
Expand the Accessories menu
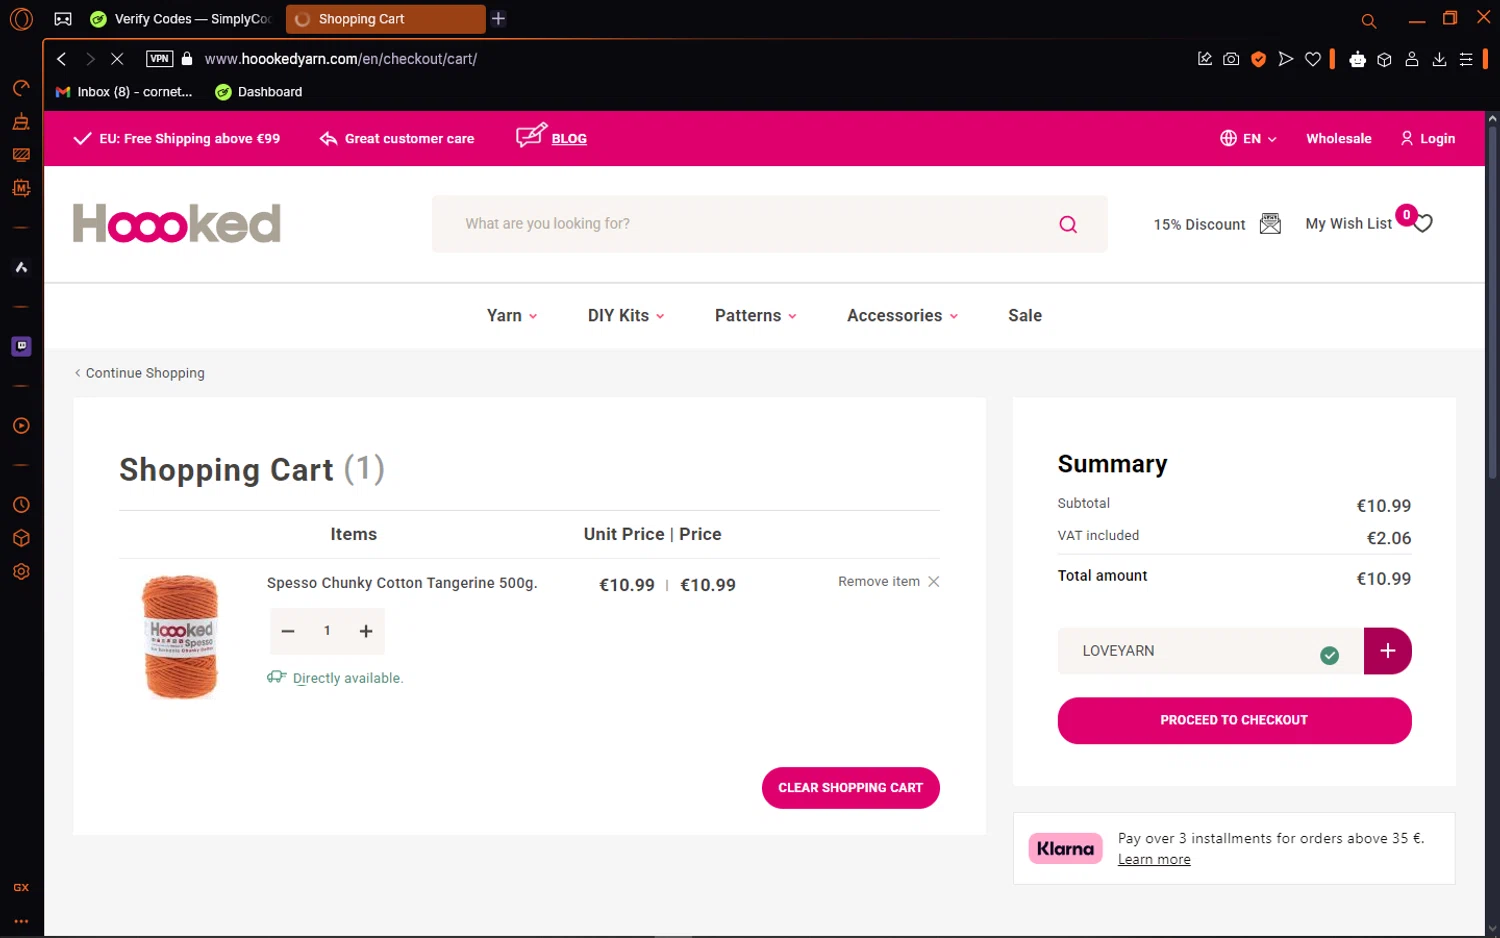(902, 316)
